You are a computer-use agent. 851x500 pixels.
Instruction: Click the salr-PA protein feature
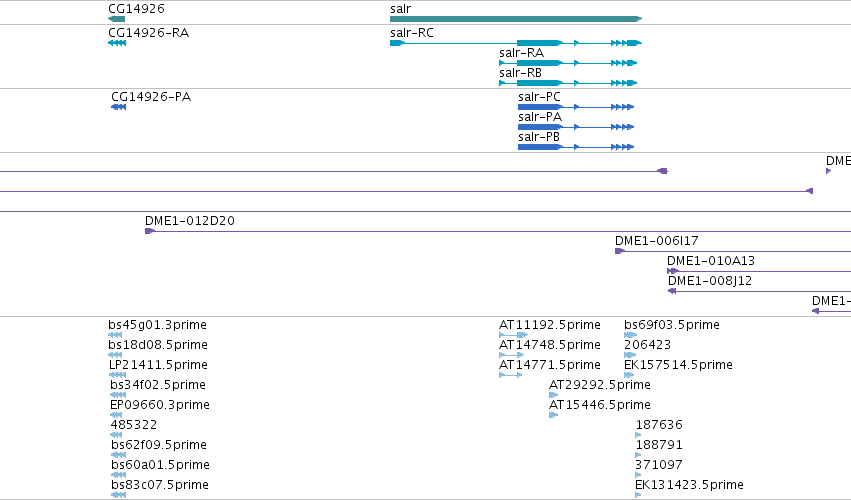click(x=576, y=127)
